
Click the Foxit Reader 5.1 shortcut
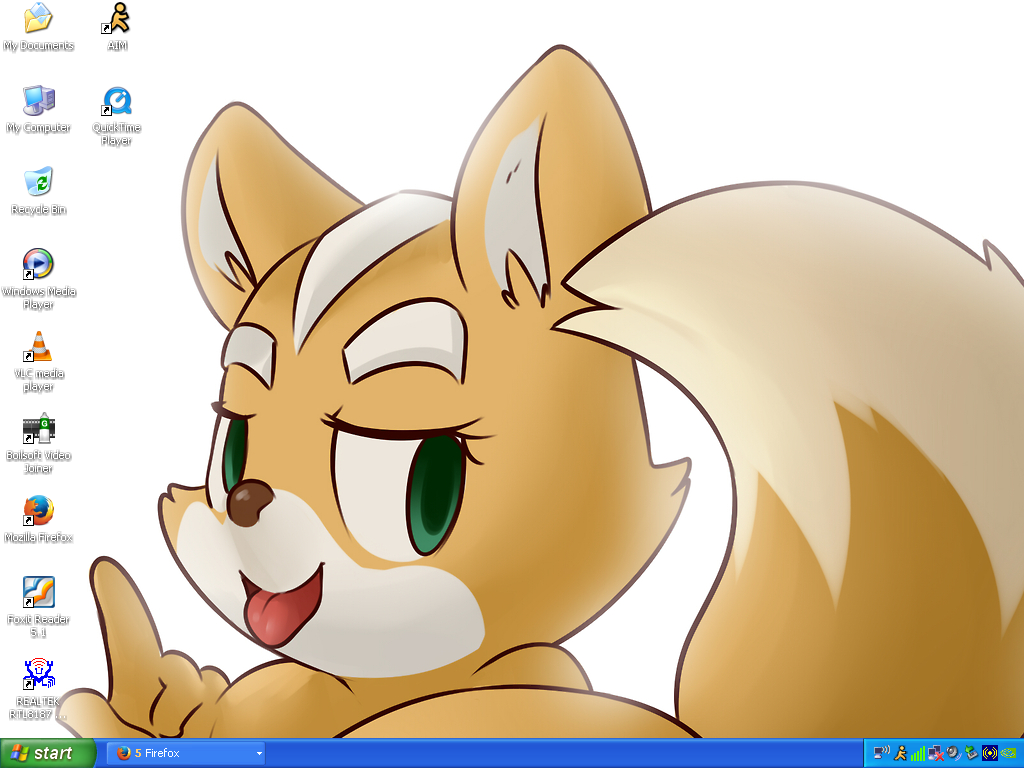(x=38, y=593)
